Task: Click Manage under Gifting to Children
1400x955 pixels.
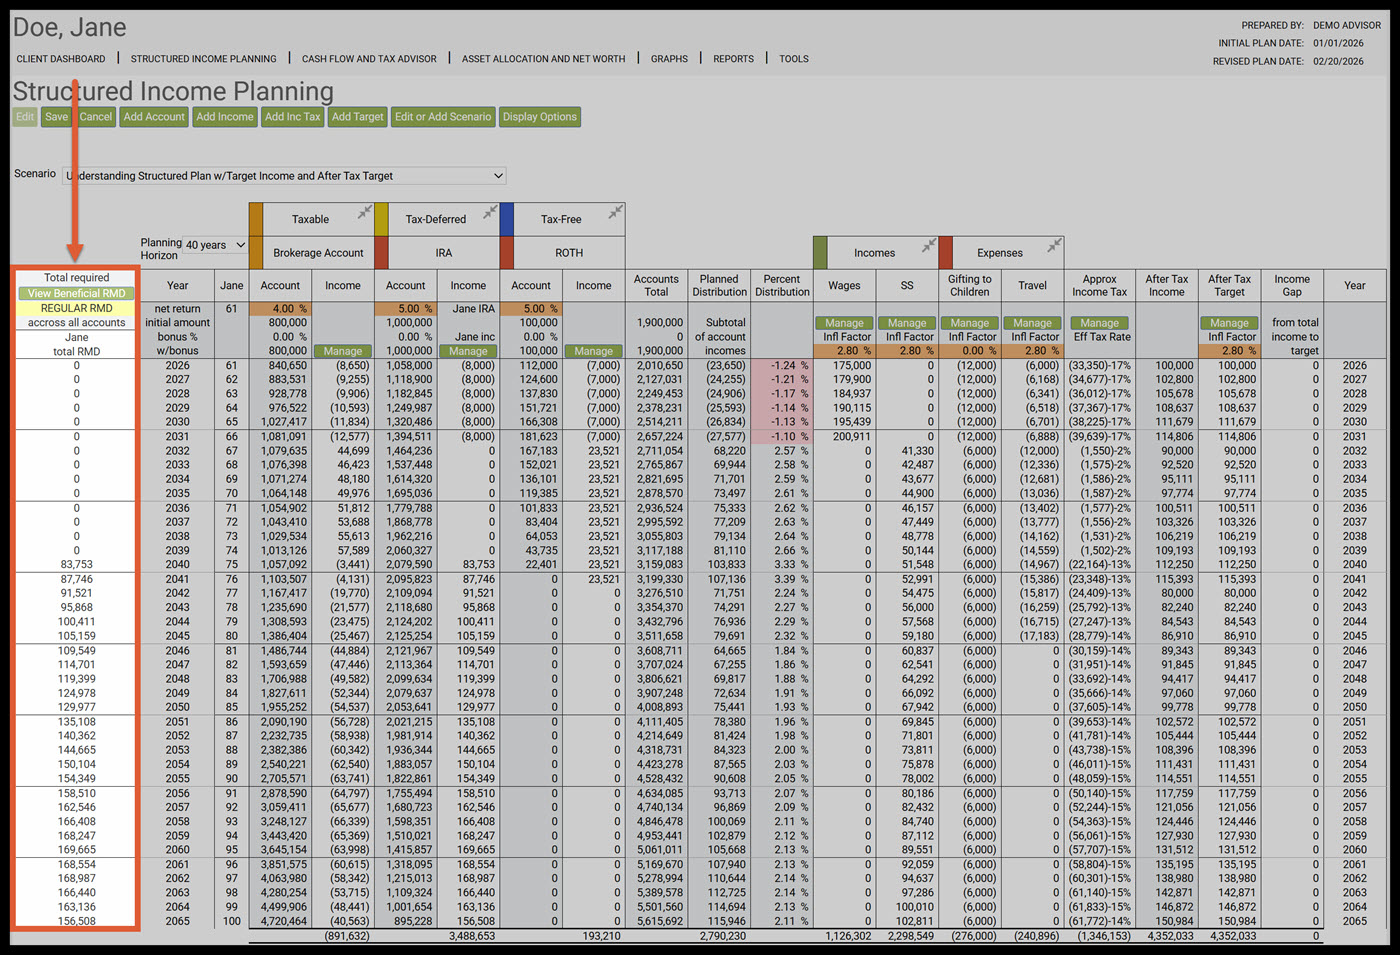Action: [970, 323]
